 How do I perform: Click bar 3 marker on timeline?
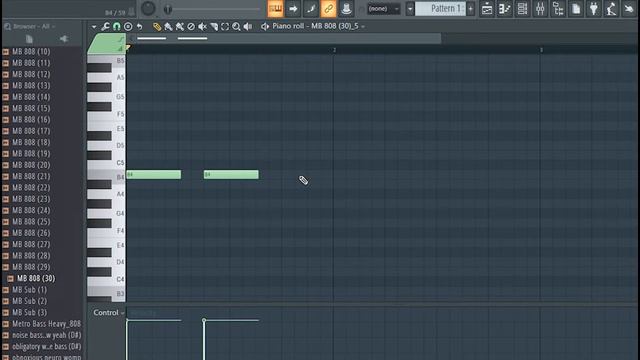click(x=541, y=50)
